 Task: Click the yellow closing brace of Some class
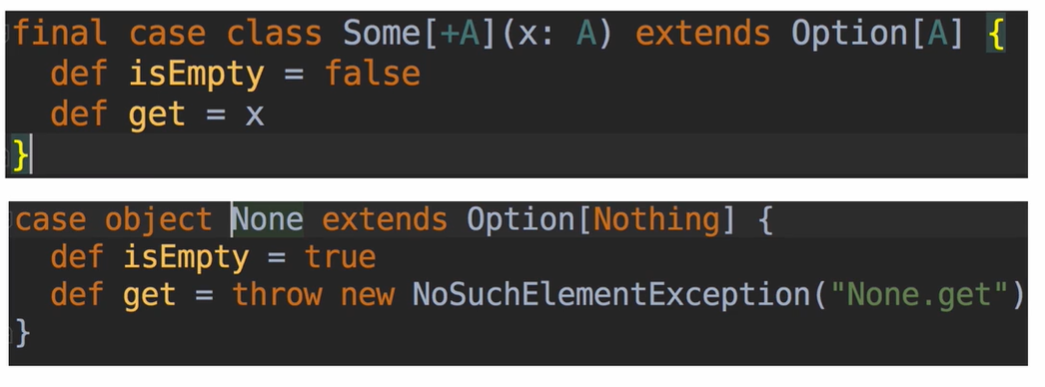21,155
